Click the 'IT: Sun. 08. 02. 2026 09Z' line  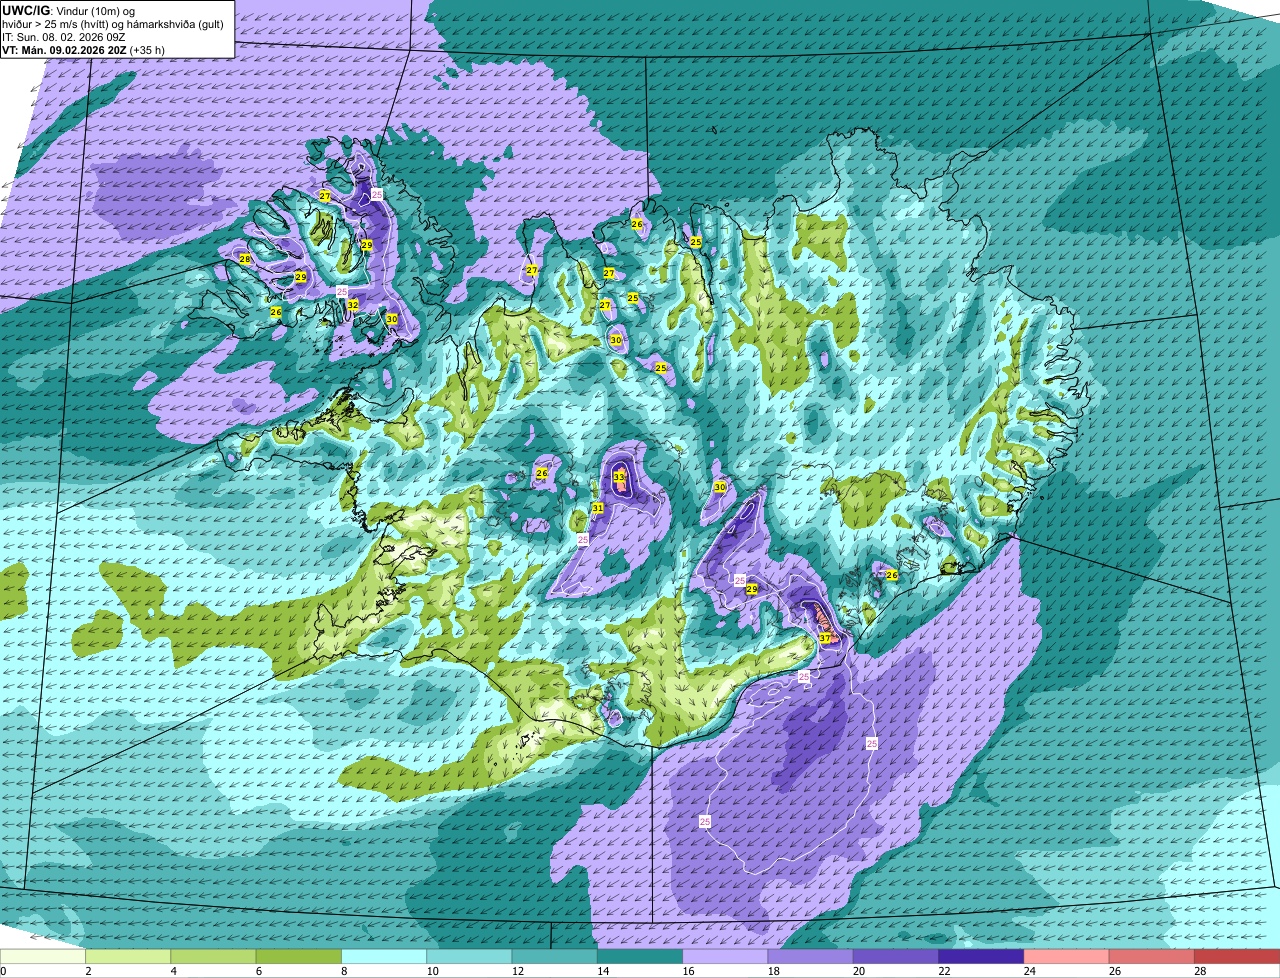coord(63,37)
